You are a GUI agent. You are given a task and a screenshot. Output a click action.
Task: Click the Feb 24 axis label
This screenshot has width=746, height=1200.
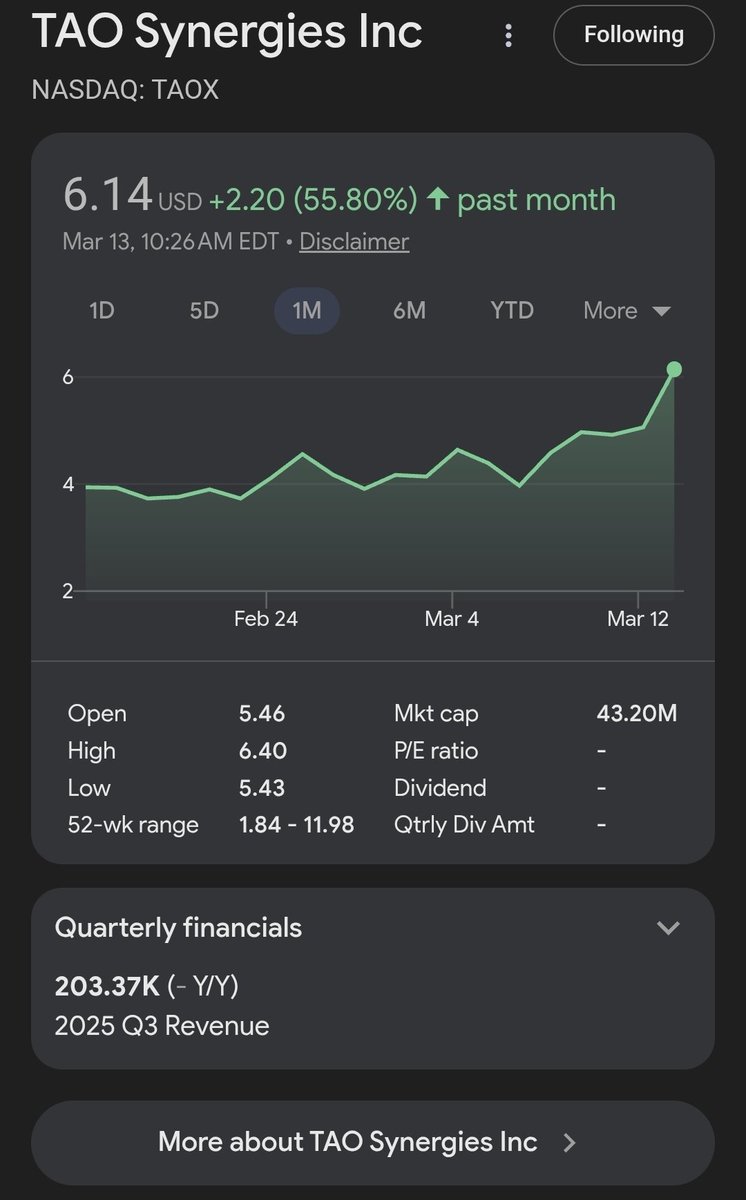point(266,619)
